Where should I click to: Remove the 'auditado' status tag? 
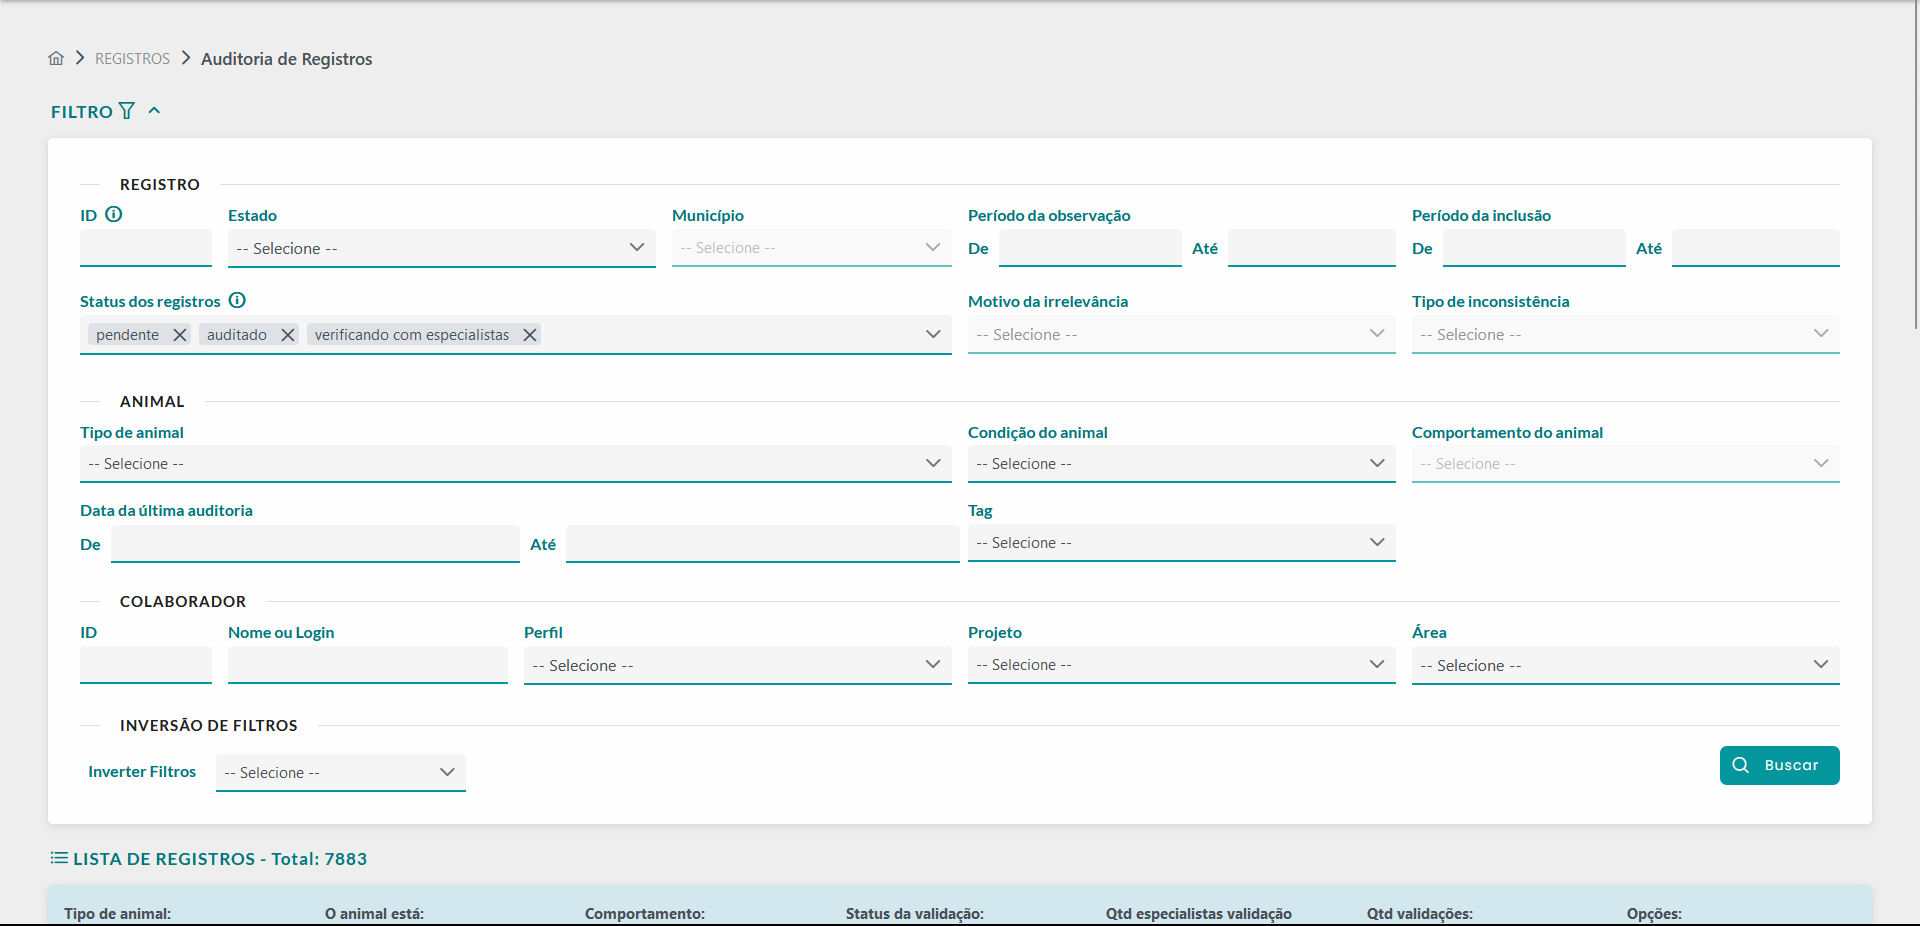(x=288, y=335)
